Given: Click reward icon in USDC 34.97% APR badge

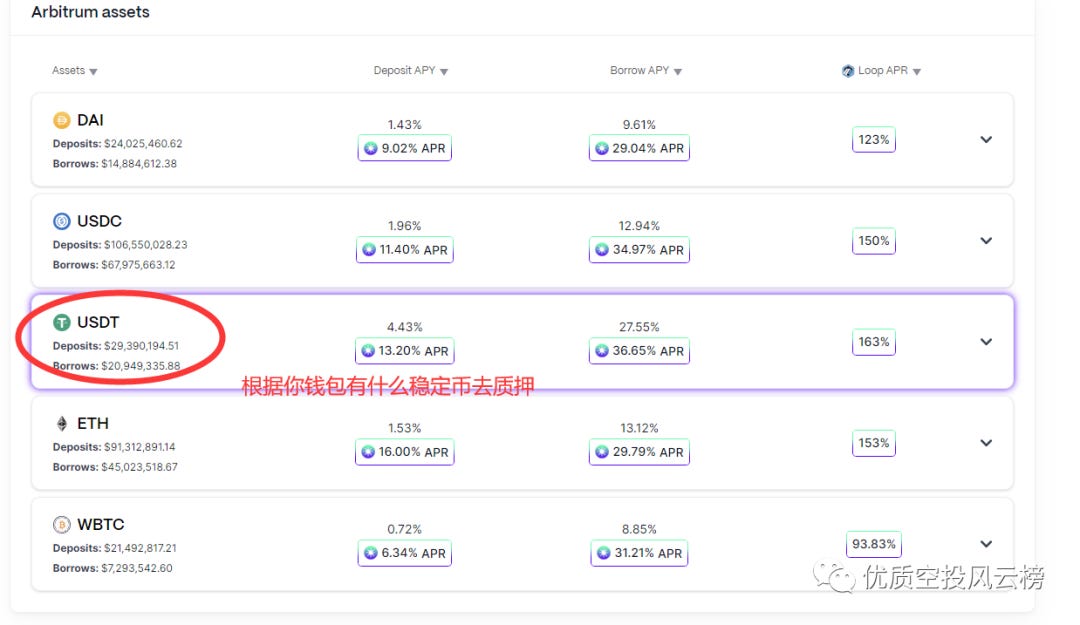Looking at the screenshot, I should point(602,249).
